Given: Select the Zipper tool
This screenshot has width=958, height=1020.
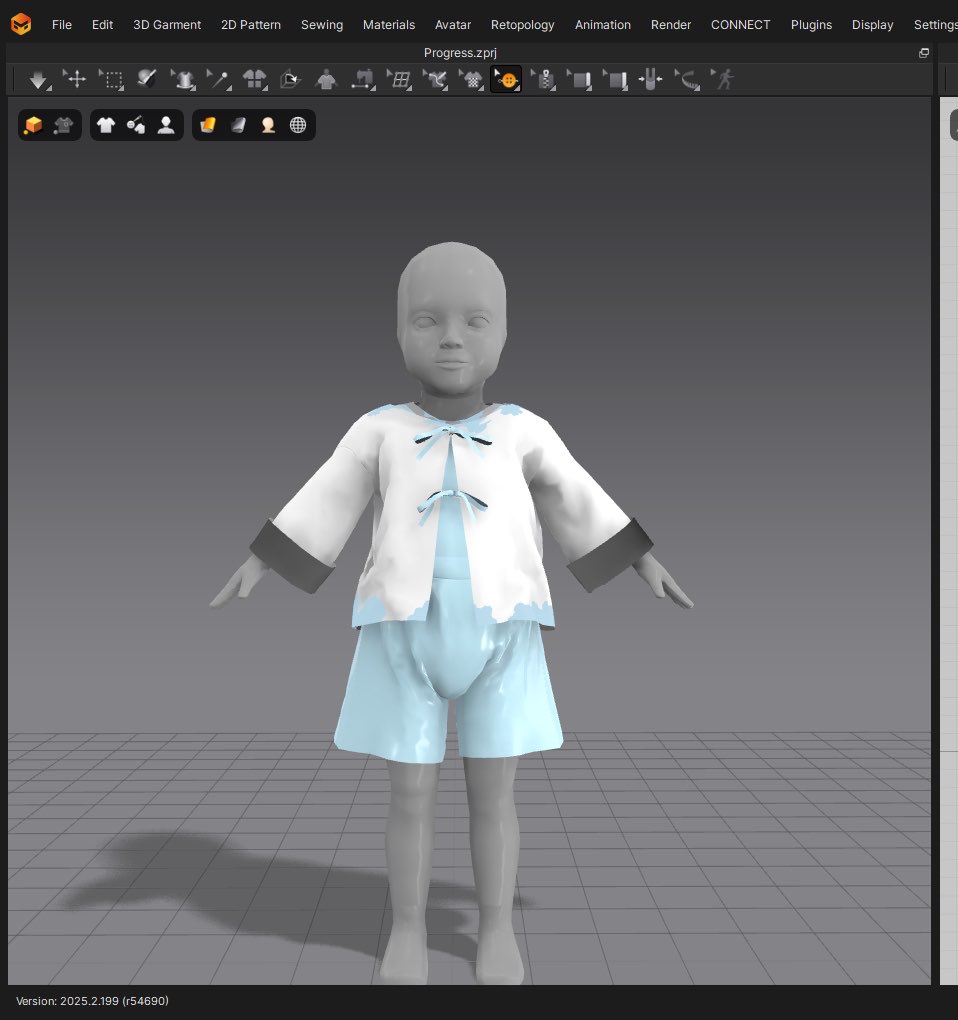Looking at the screenshot, I should [x=543, y=79].
